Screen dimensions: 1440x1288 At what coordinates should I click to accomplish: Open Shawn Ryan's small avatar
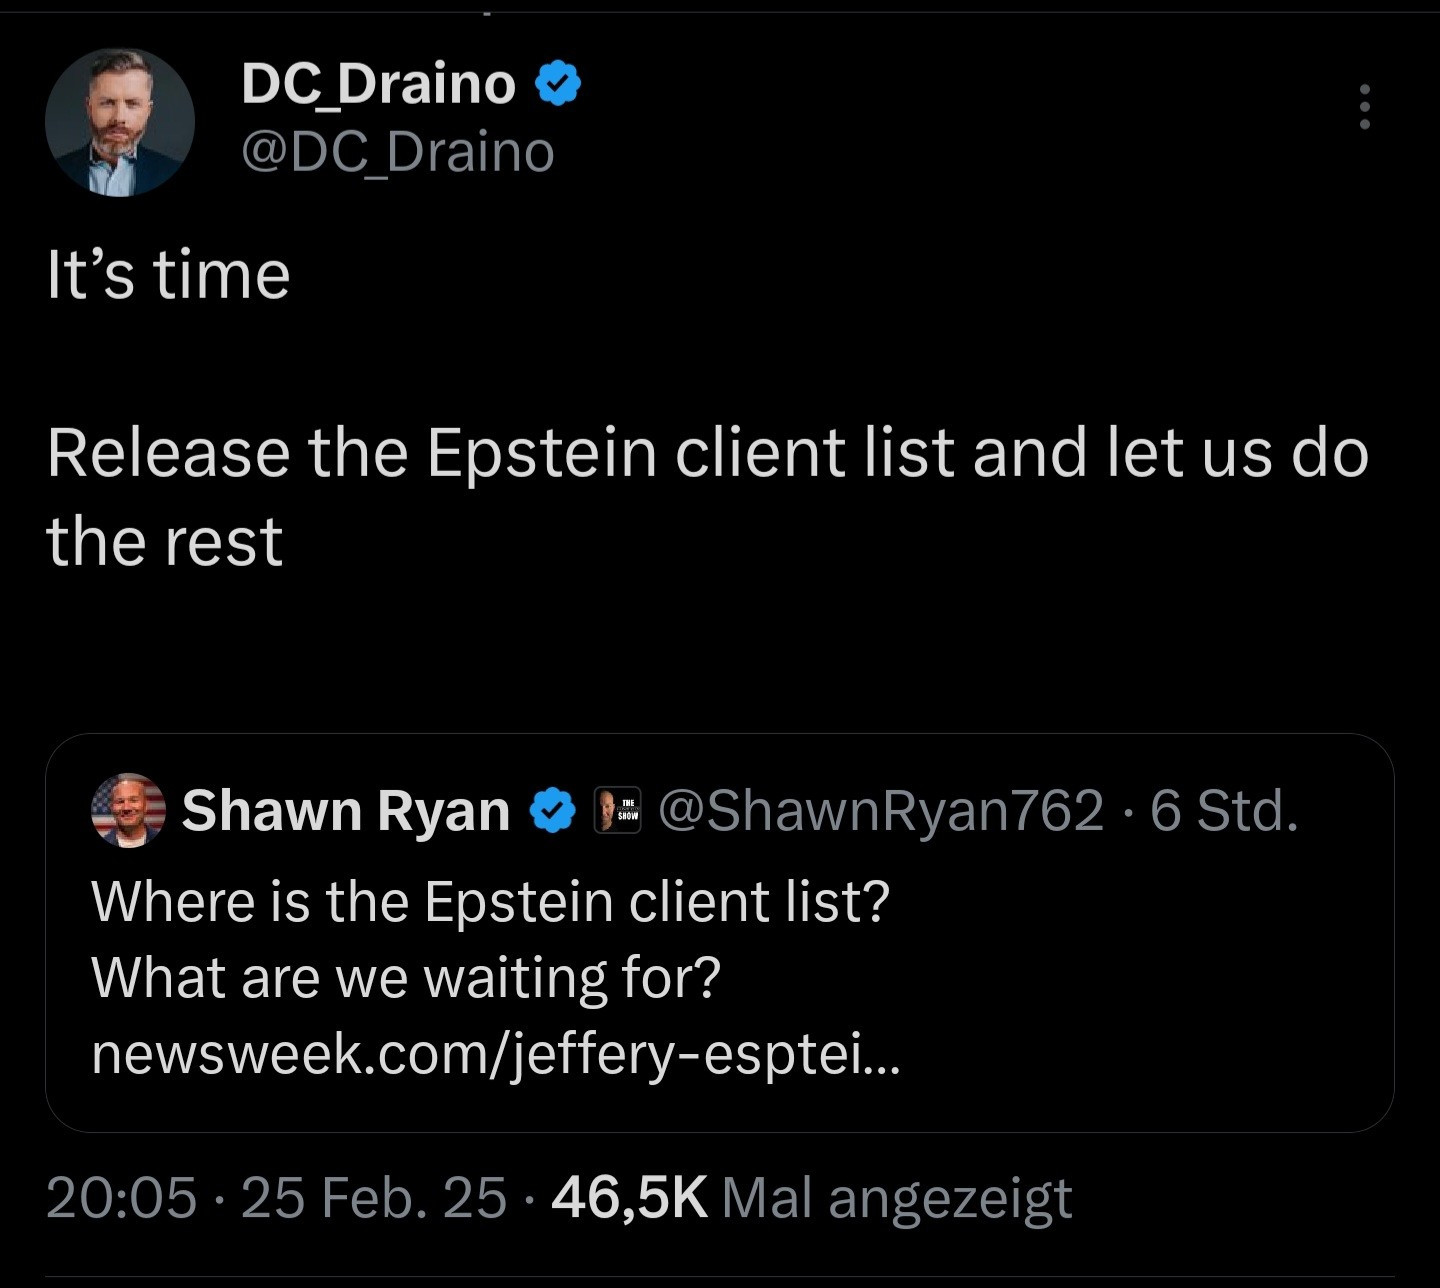[x=128, y=810]
